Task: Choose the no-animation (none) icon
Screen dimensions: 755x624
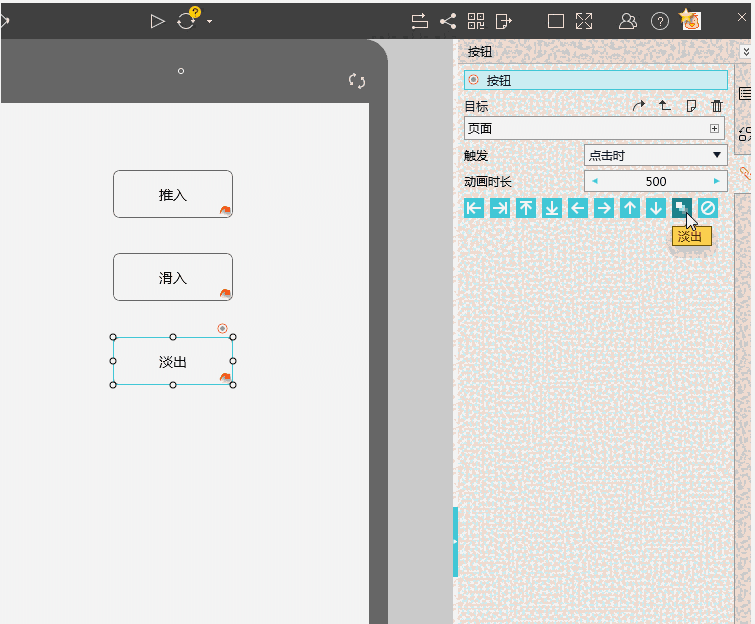Action: 708,208
